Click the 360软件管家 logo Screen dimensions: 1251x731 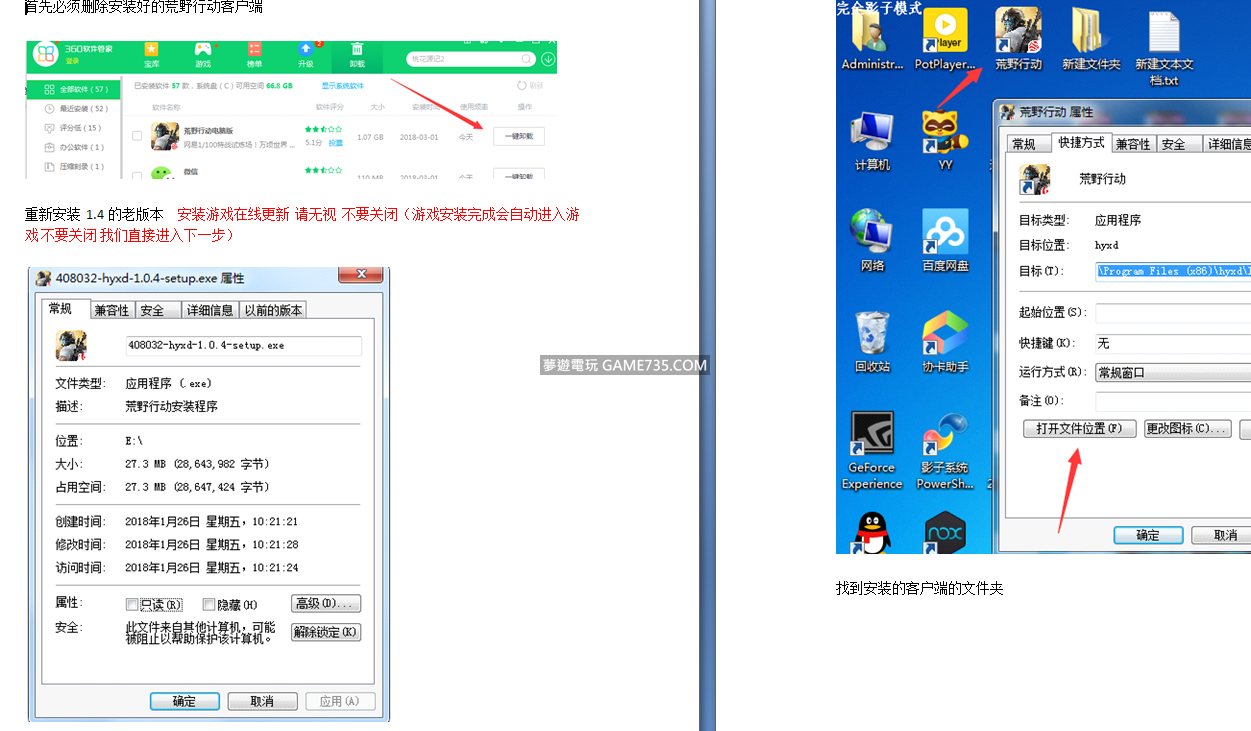point(46,54)
